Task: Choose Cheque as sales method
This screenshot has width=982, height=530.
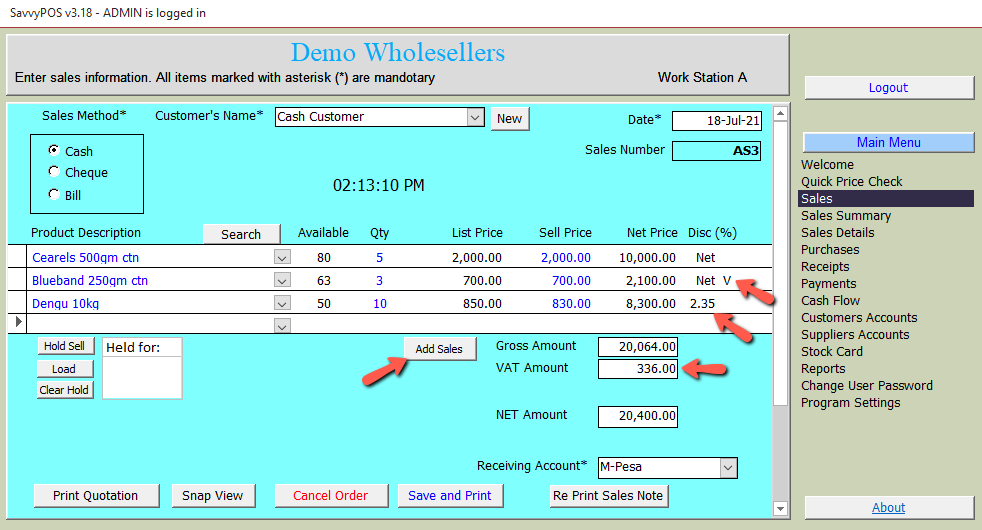Action: 54,172
